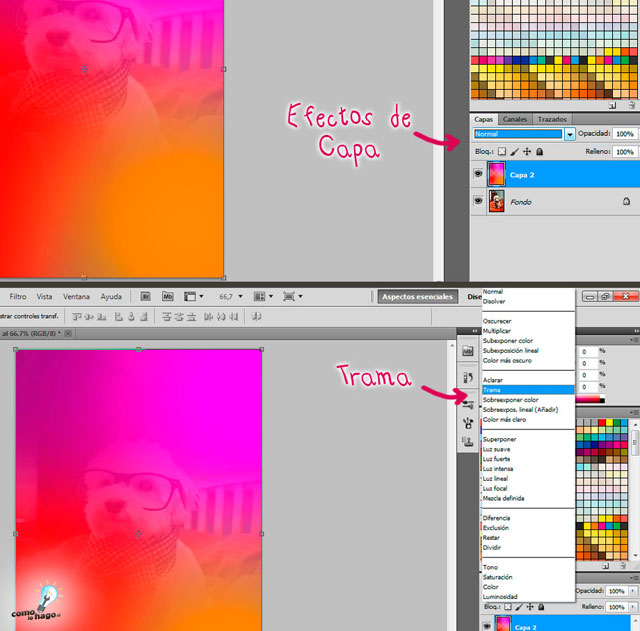
Task: Switch to the Canales tab
Action: 515,119
